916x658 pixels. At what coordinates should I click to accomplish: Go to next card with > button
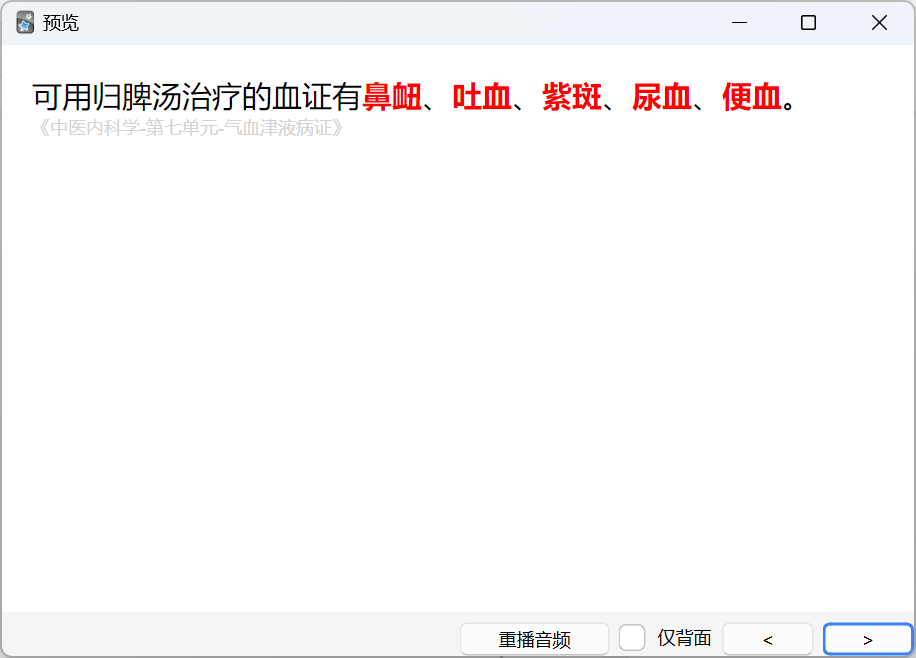(868, 639)
